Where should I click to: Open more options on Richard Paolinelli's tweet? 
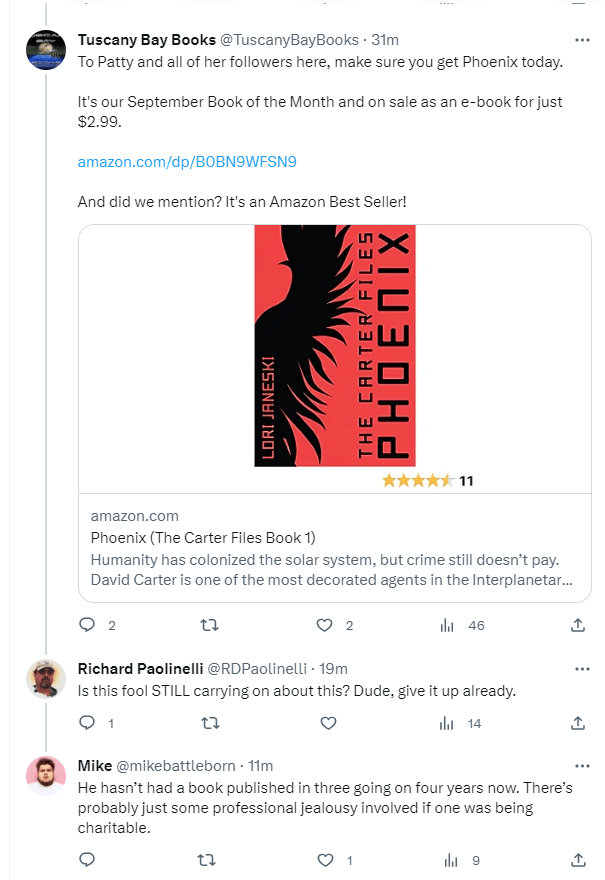pos(582,668)
